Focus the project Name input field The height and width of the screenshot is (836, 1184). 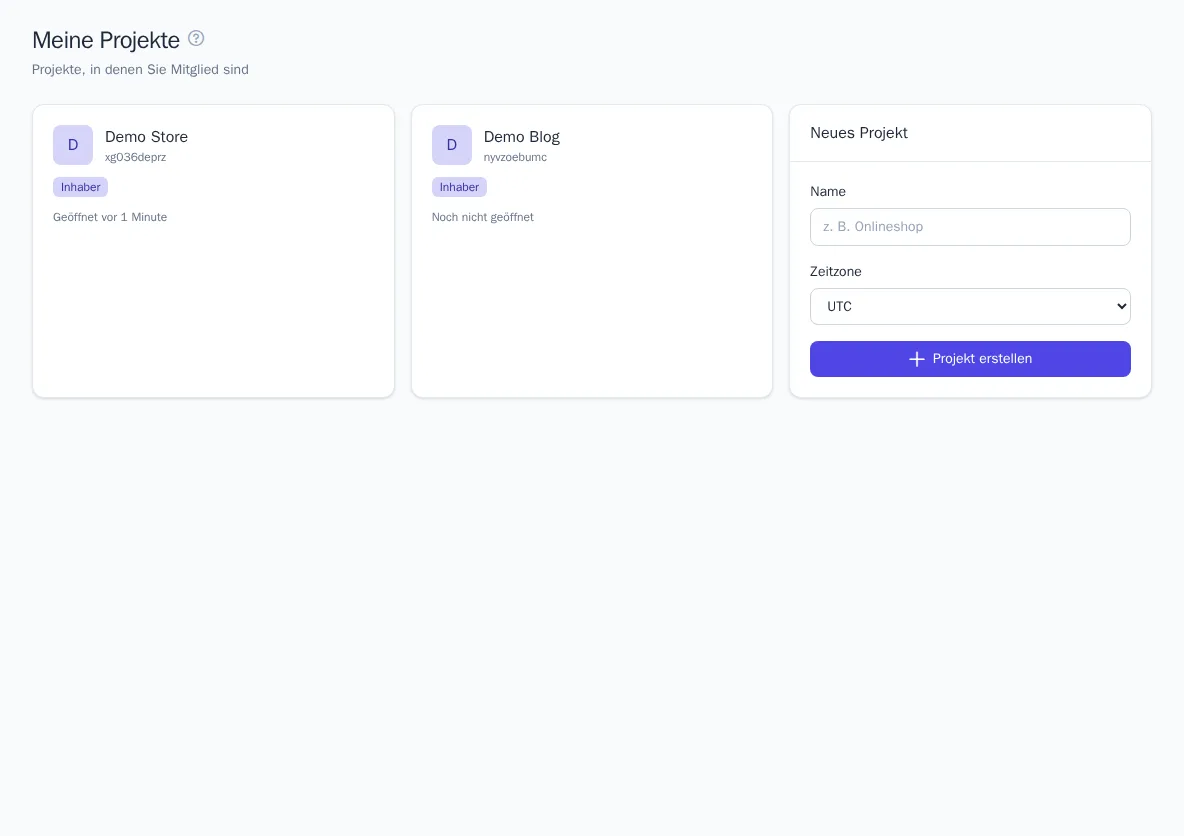tap(970, 227)
